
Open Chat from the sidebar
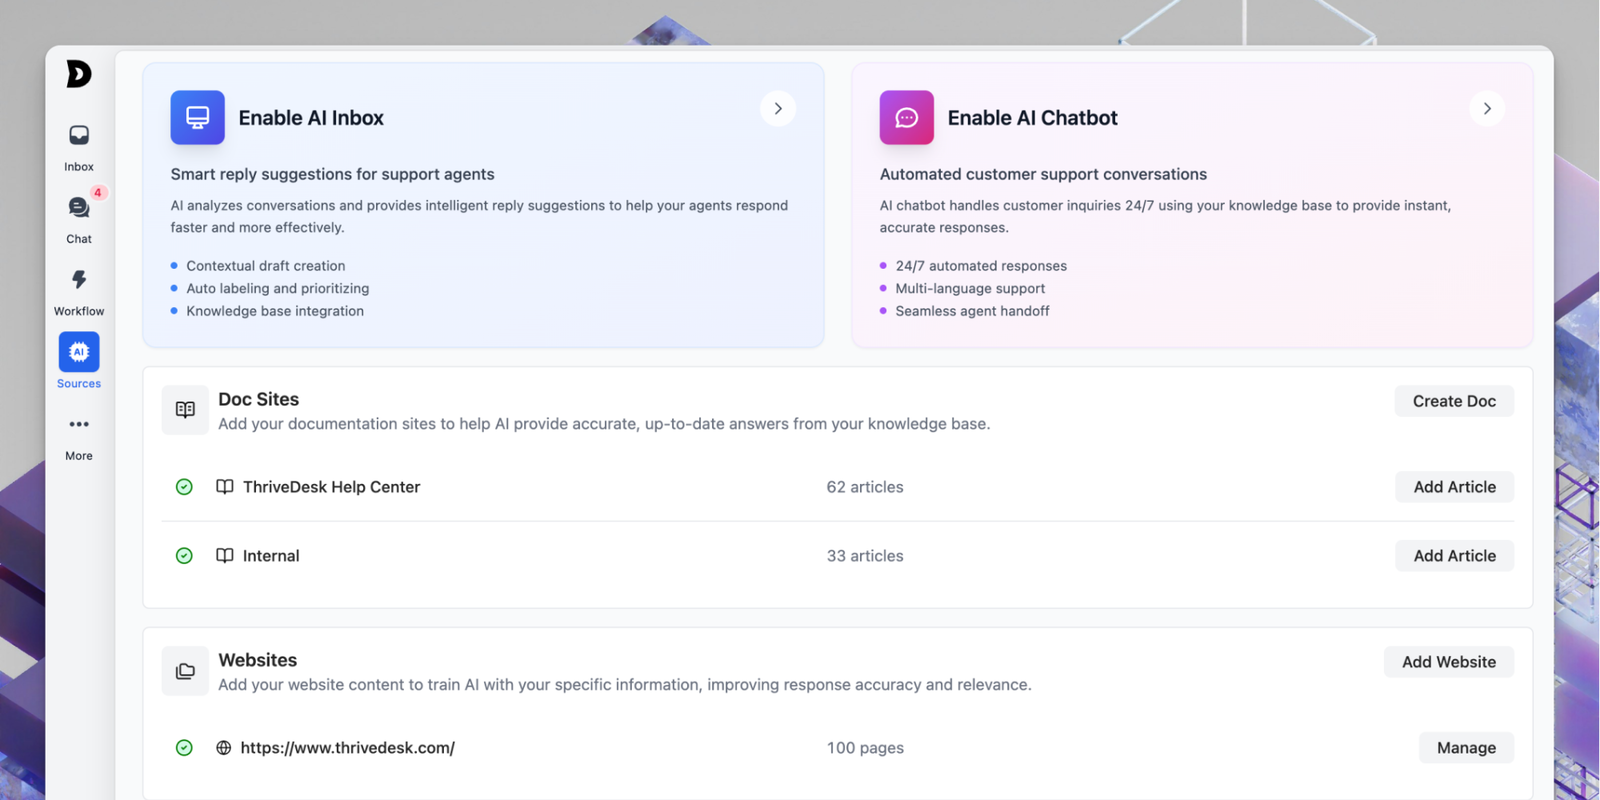[79, 208]
